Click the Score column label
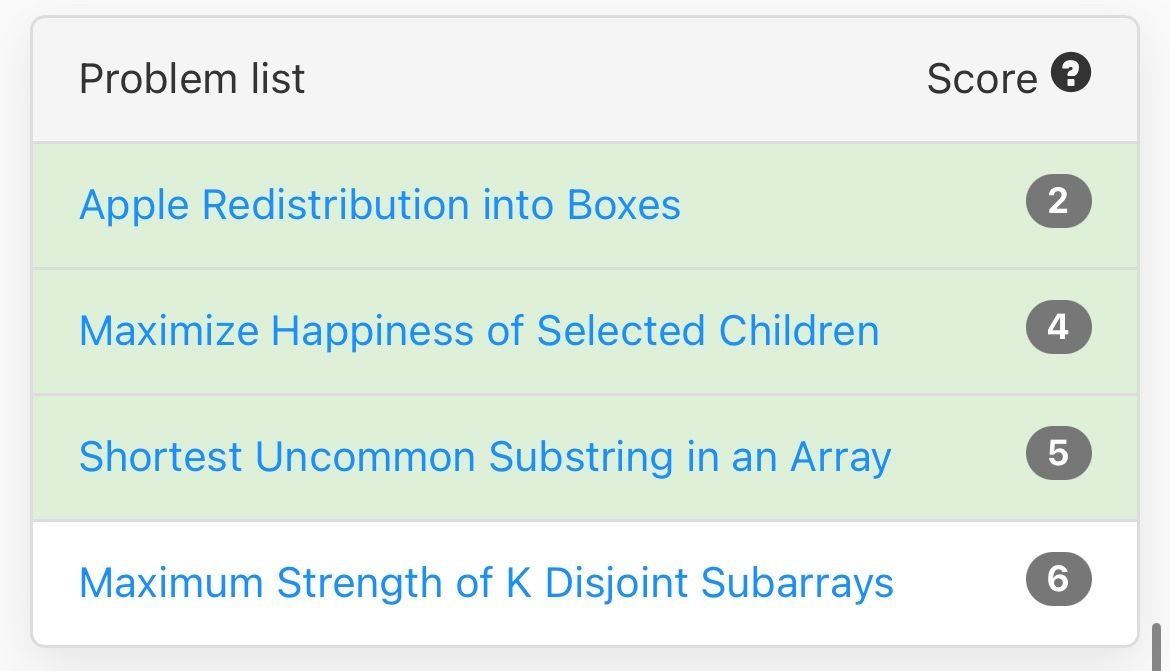The image size is (1170, 671). click(982, 78)
